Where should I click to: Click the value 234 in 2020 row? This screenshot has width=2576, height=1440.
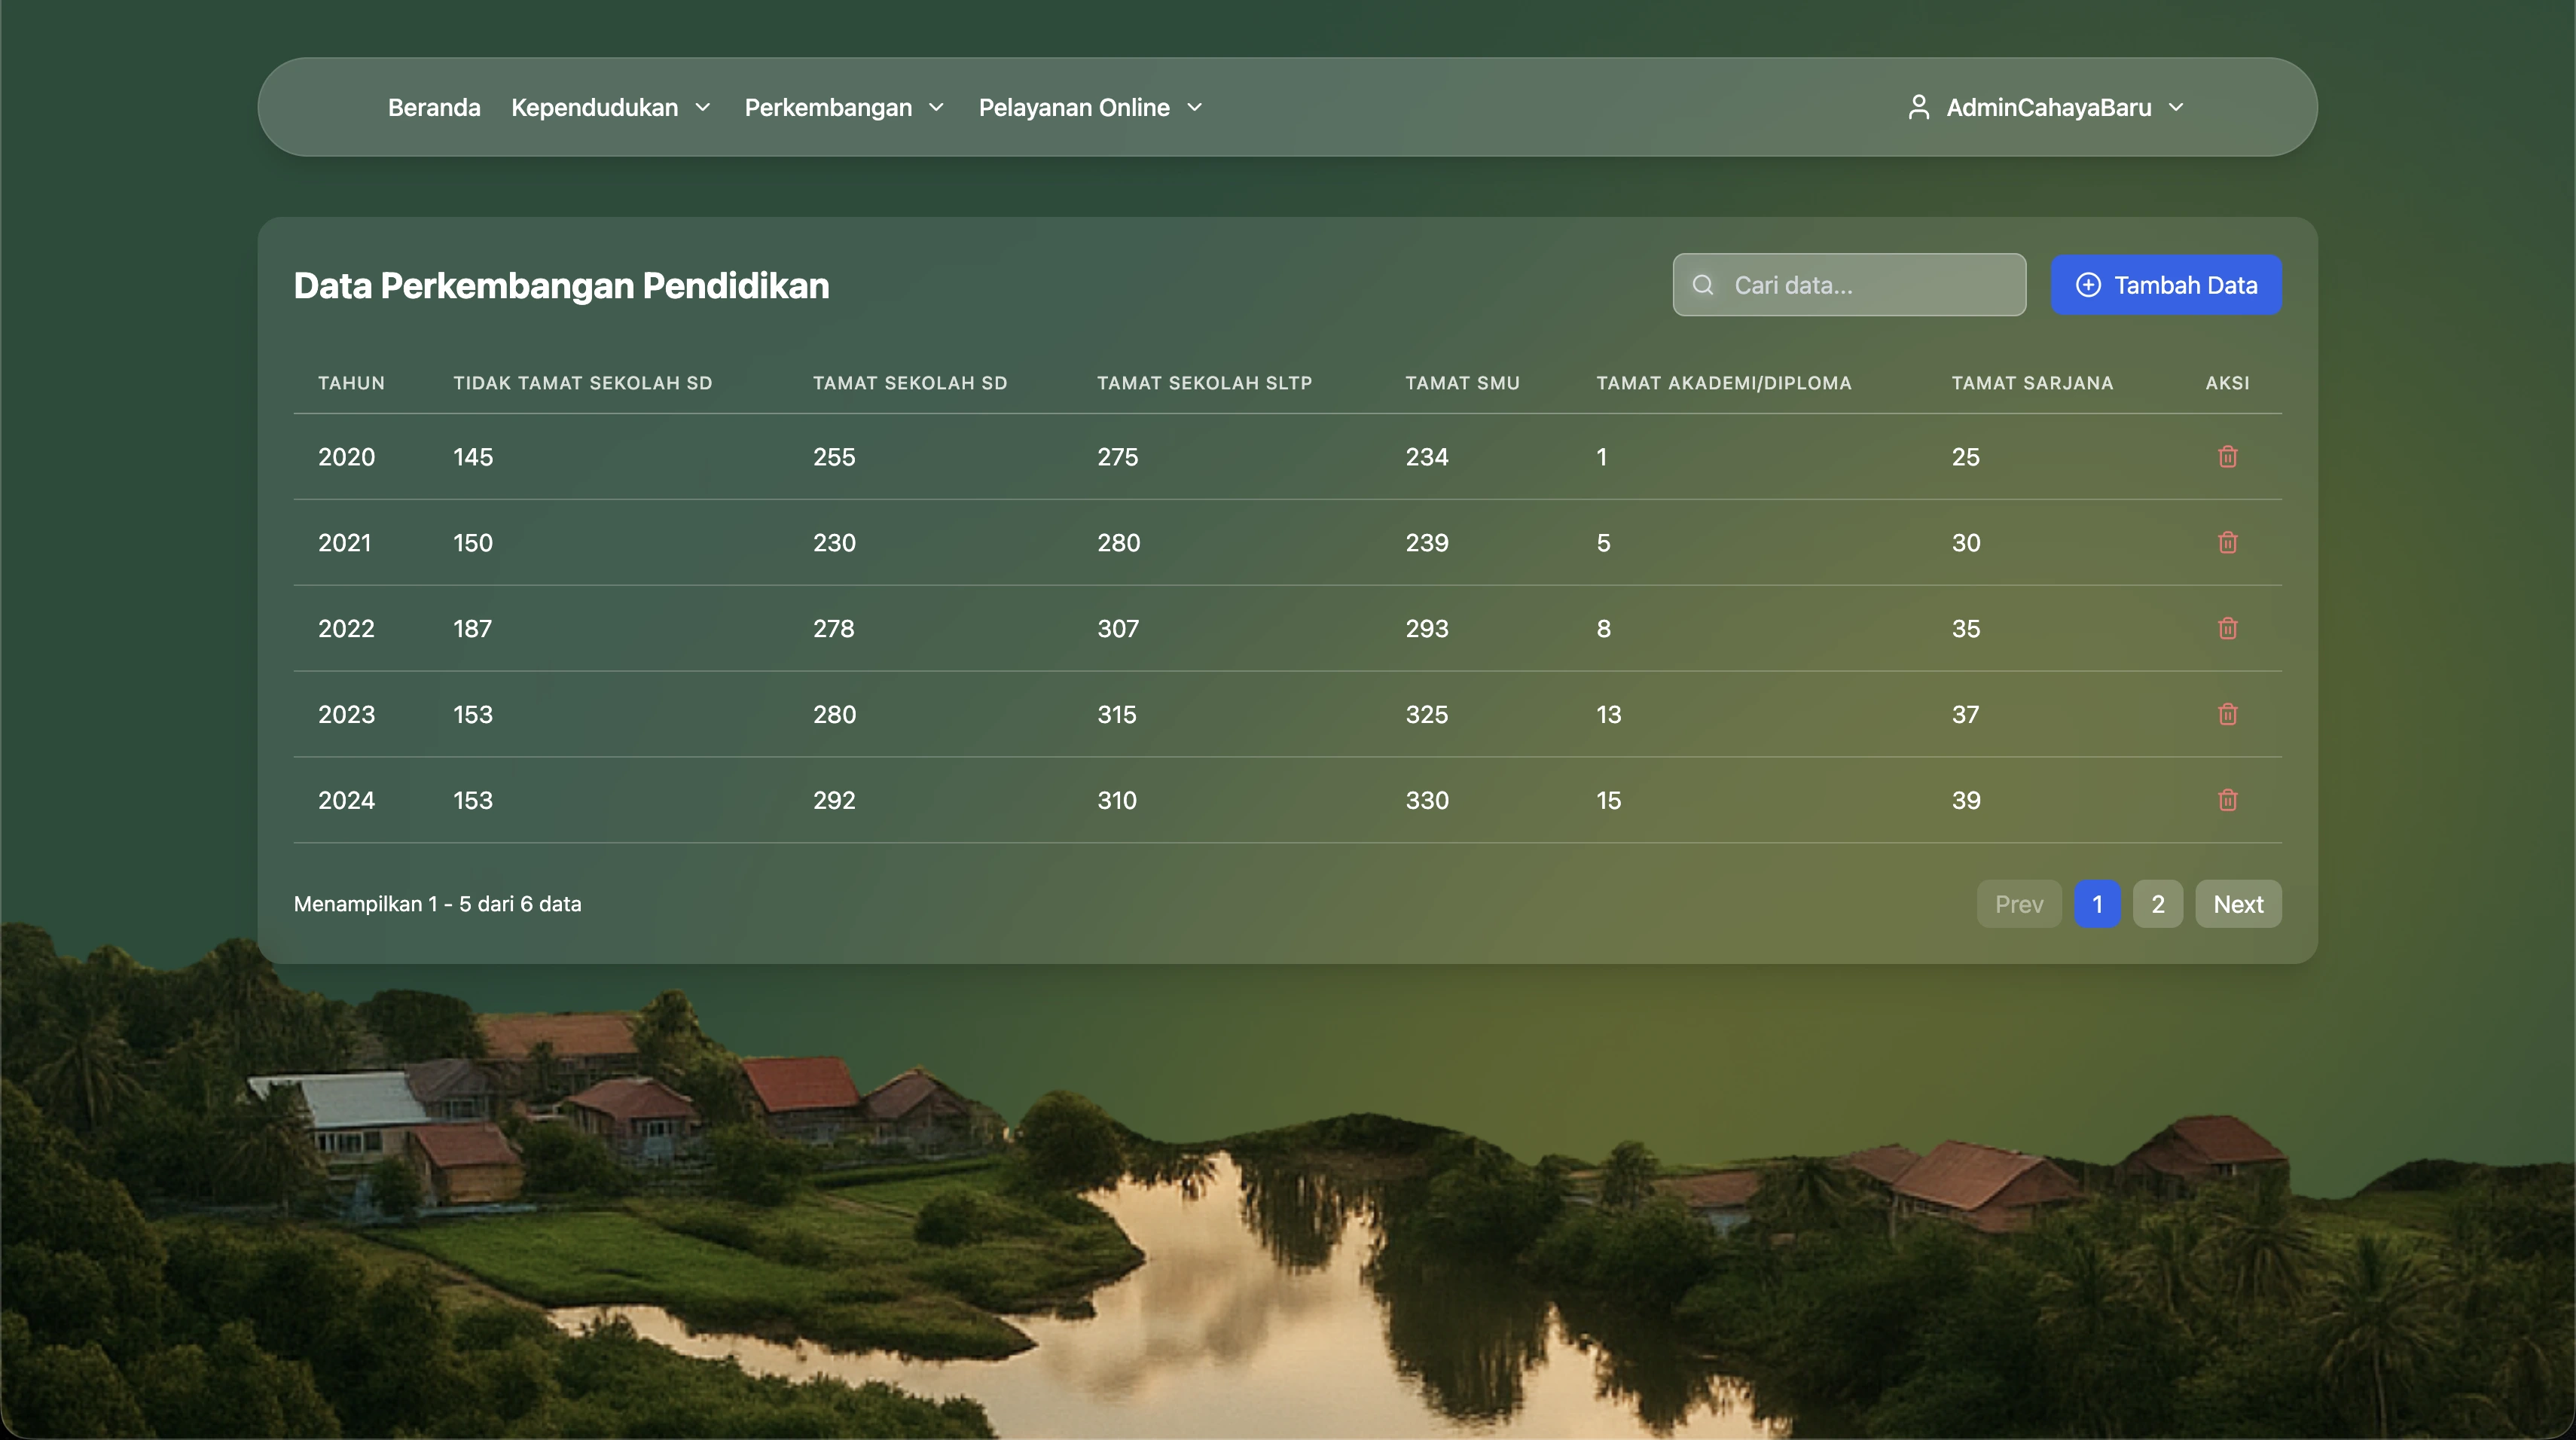coord(1427,457)
